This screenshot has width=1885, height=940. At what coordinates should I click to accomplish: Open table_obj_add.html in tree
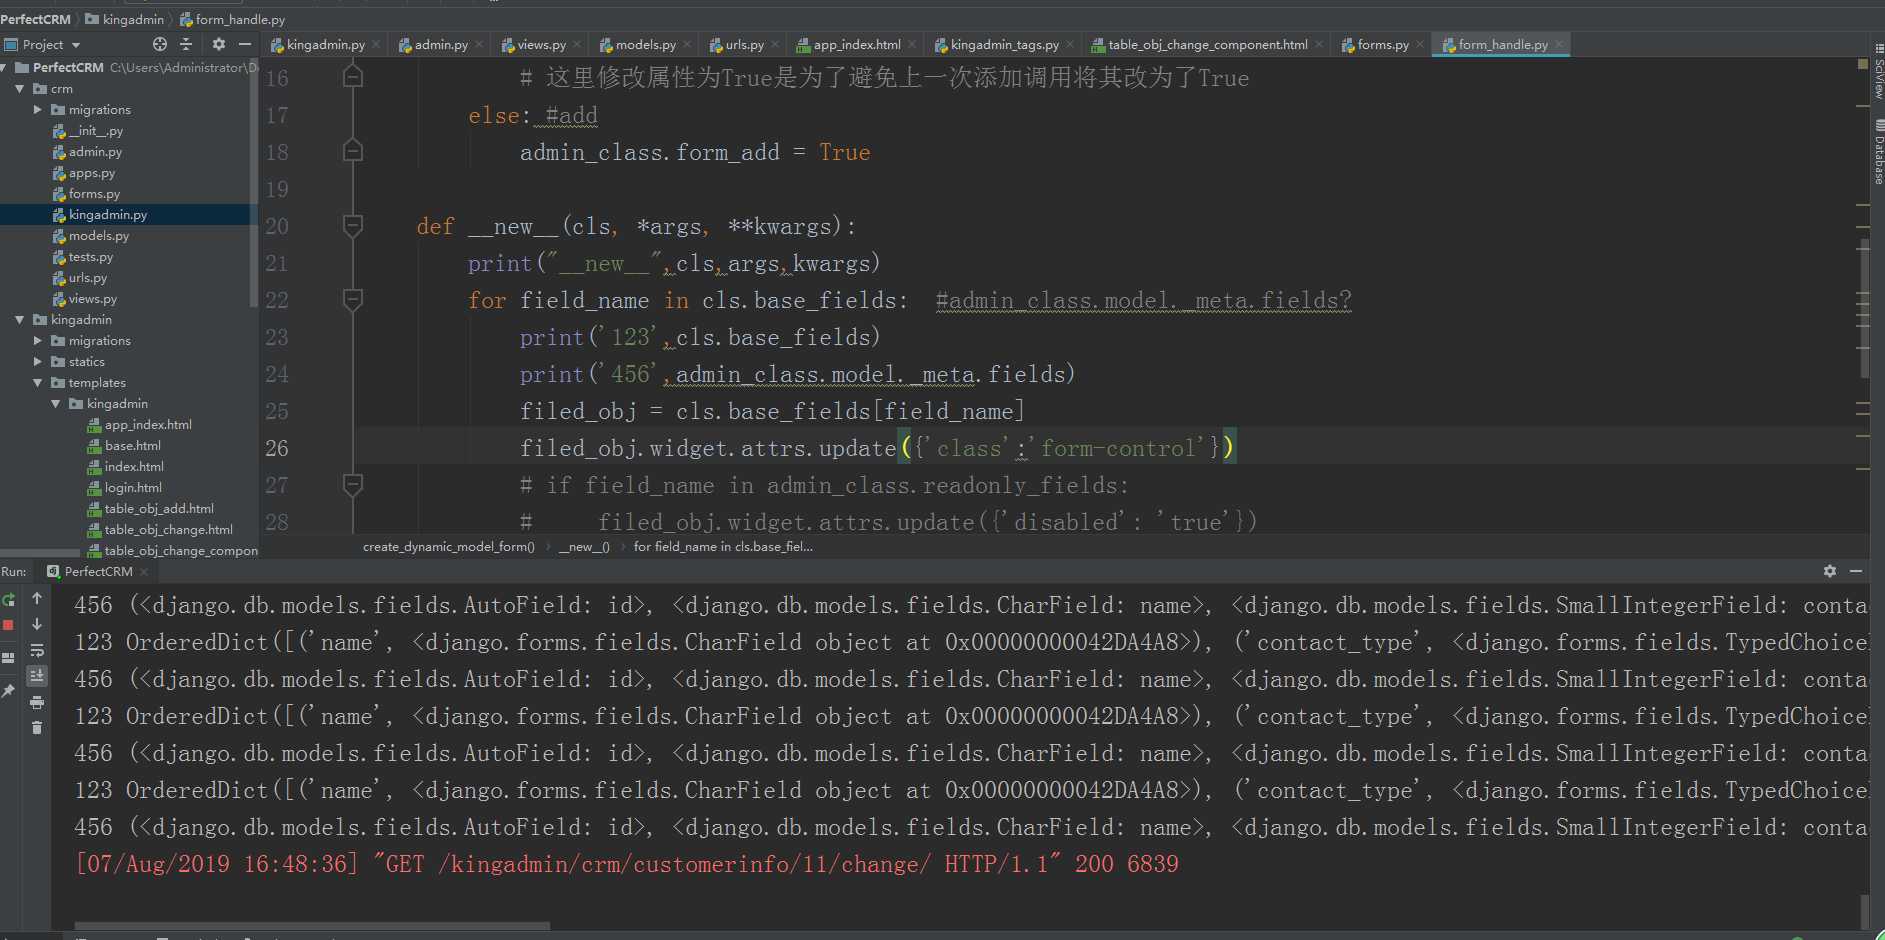[159, 509]
